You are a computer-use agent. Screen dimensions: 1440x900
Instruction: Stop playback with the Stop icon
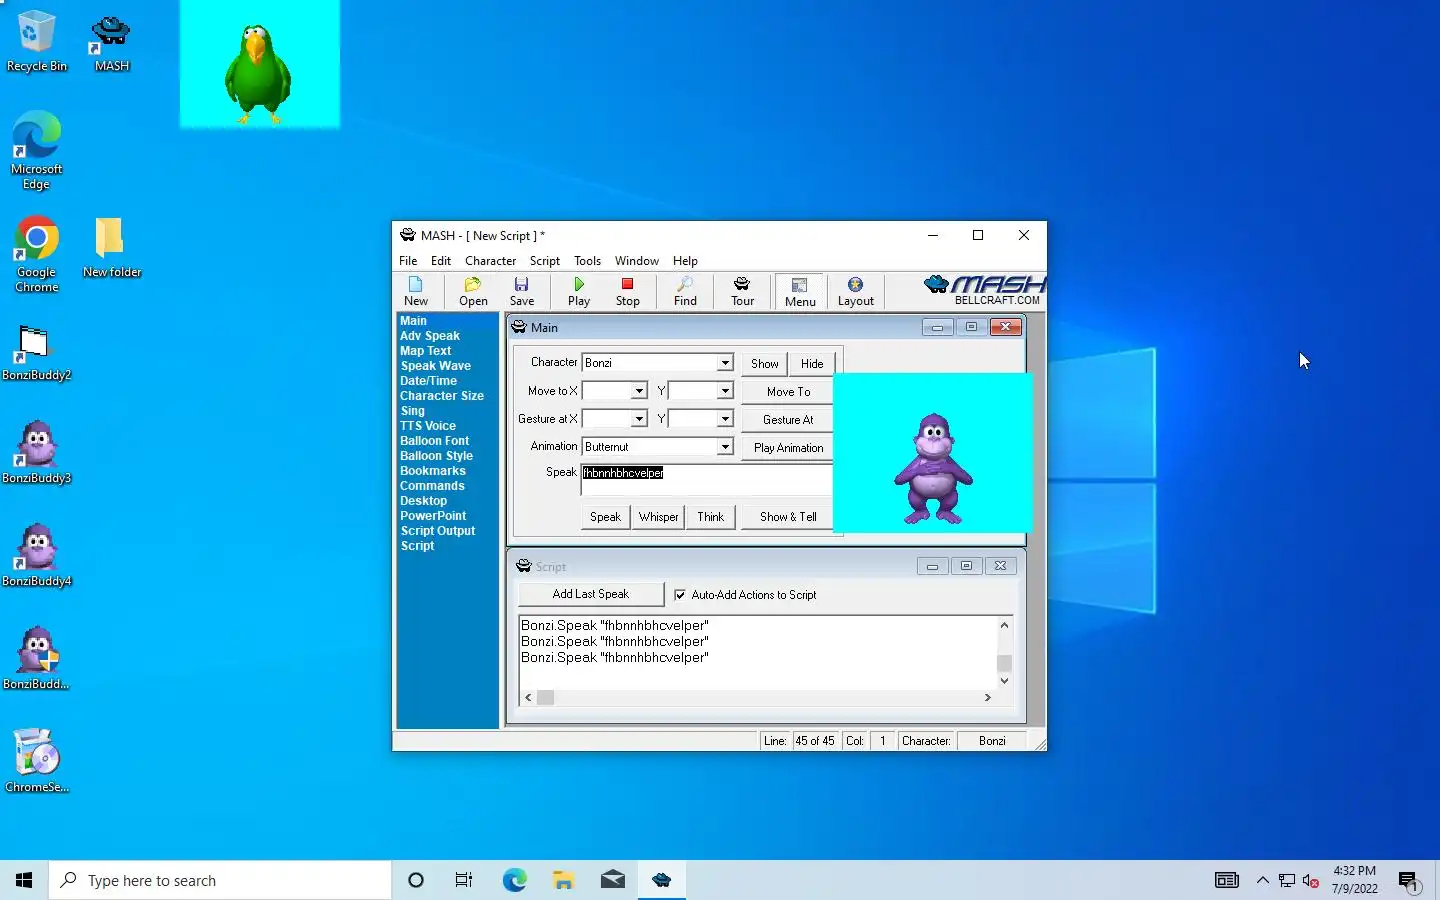click(x=628, y=291)
